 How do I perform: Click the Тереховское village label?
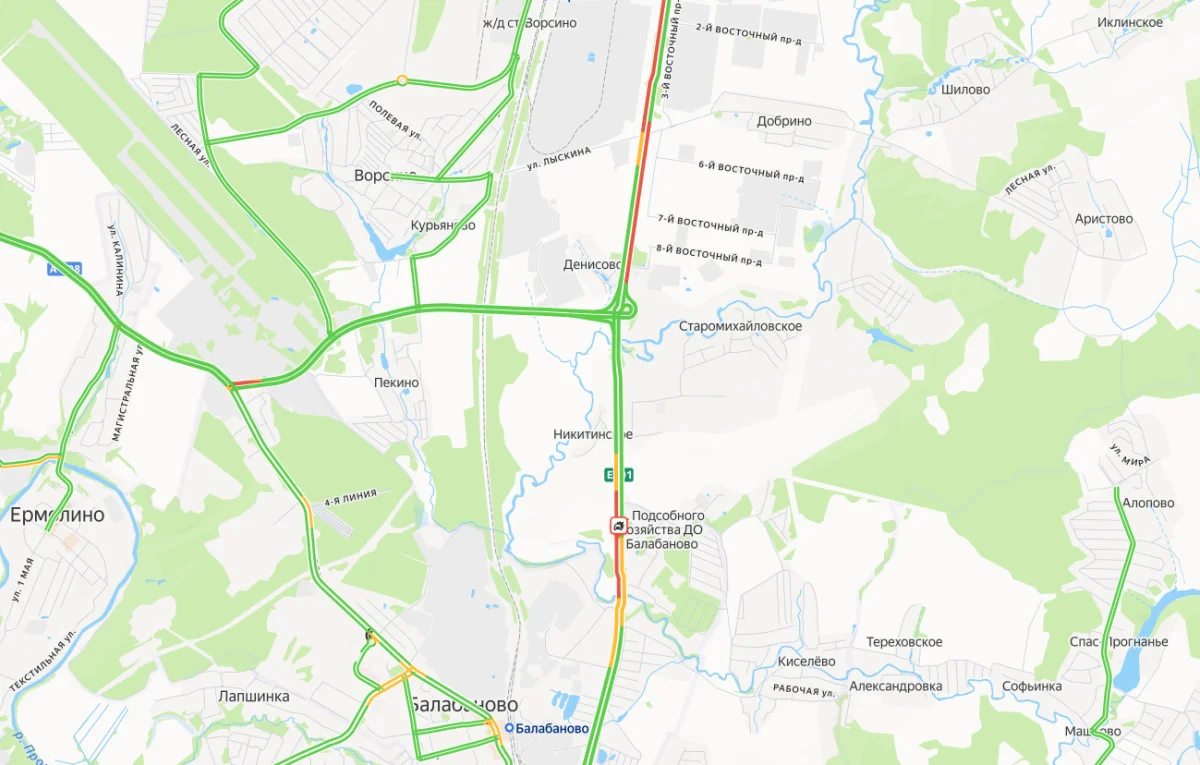point(904,641)
